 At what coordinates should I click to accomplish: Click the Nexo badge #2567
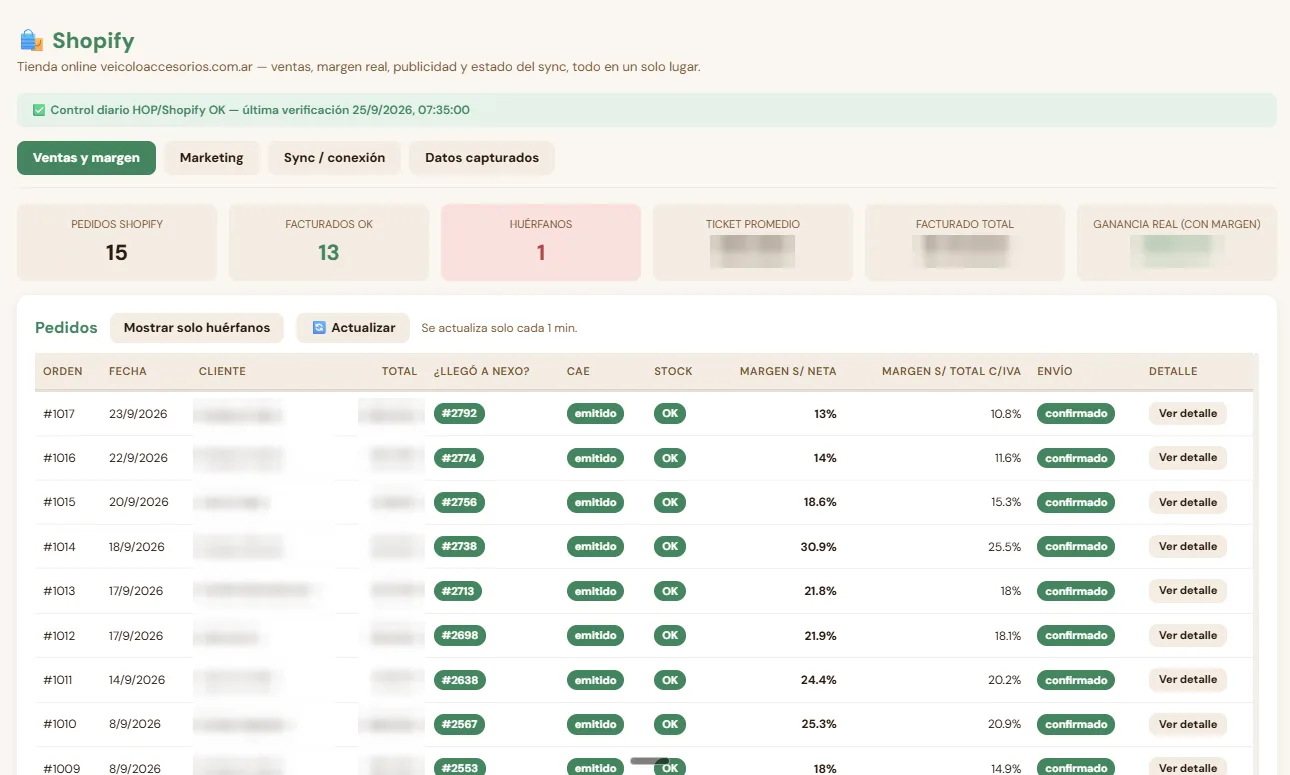(x=459, y=724)
